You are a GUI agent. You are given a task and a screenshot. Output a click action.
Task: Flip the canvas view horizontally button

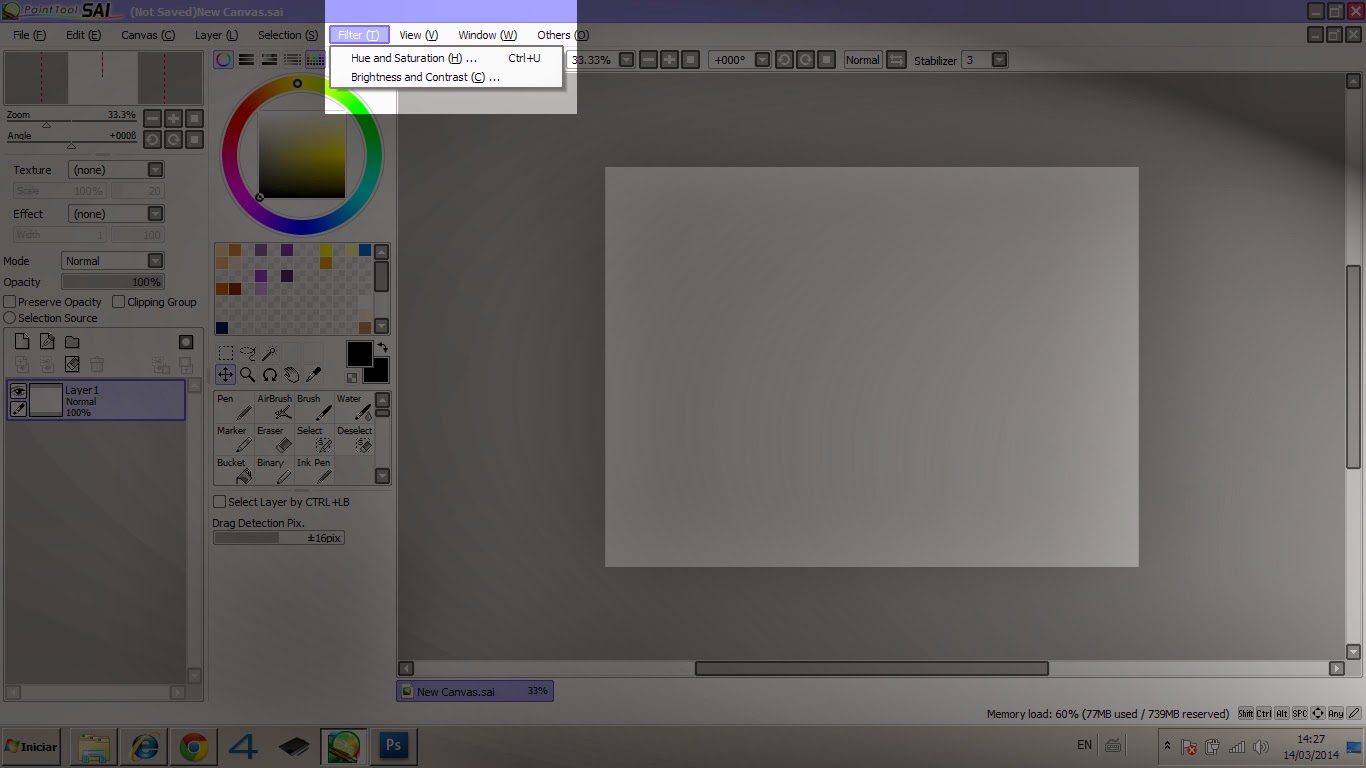click(896, 60)
